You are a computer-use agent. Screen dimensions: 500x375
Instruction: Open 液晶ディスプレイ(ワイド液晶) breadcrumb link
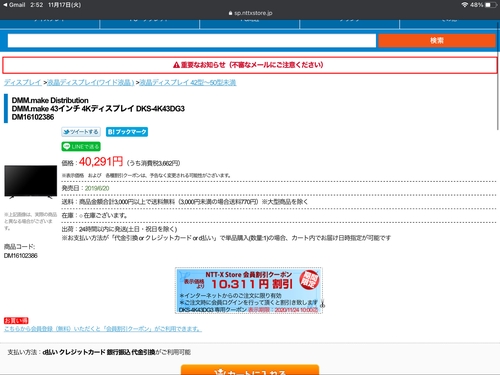pyautogui.click(x=90, y=82)
